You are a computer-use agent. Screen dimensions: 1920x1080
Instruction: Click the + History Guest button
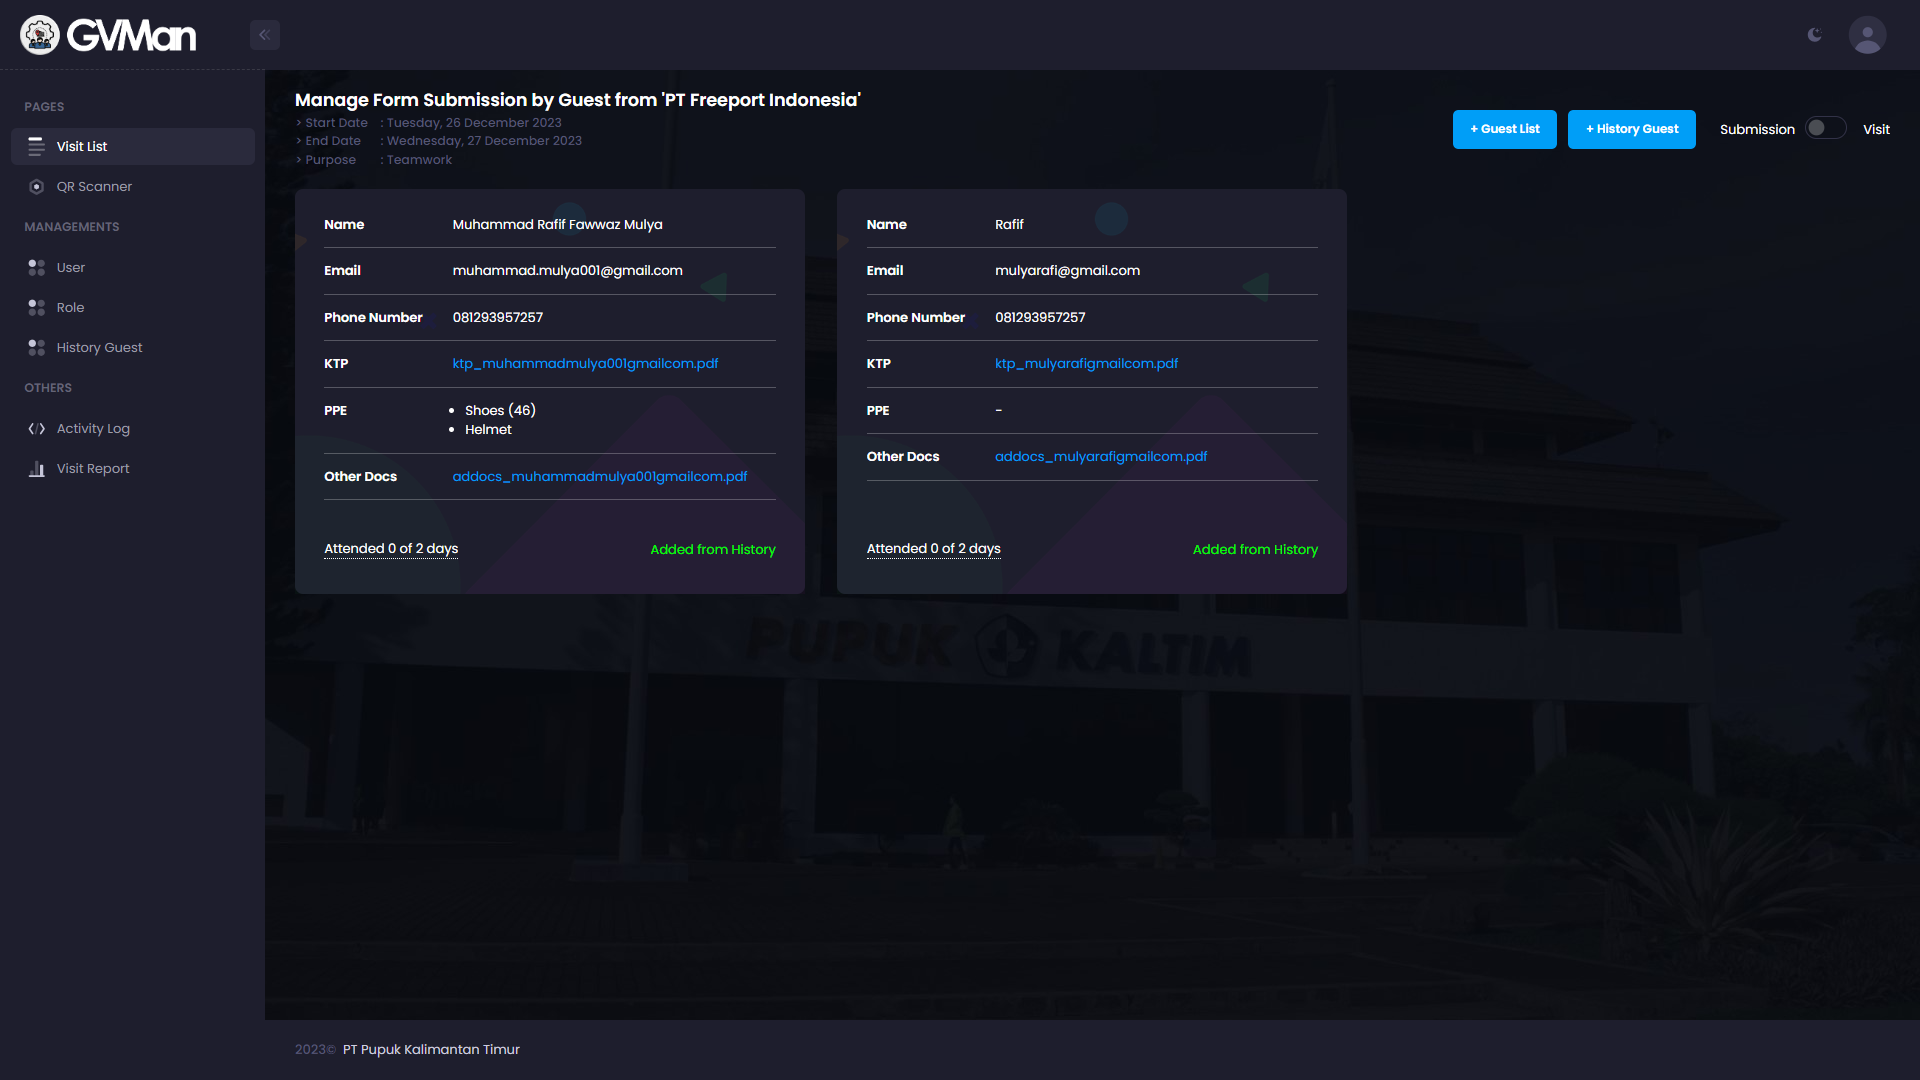(x=1631, y=129)
